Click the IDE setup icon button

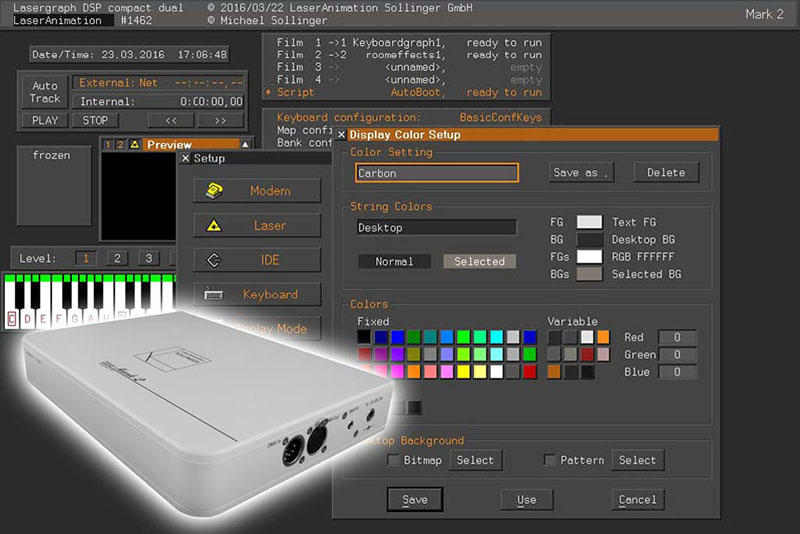[x=257, y=260]
